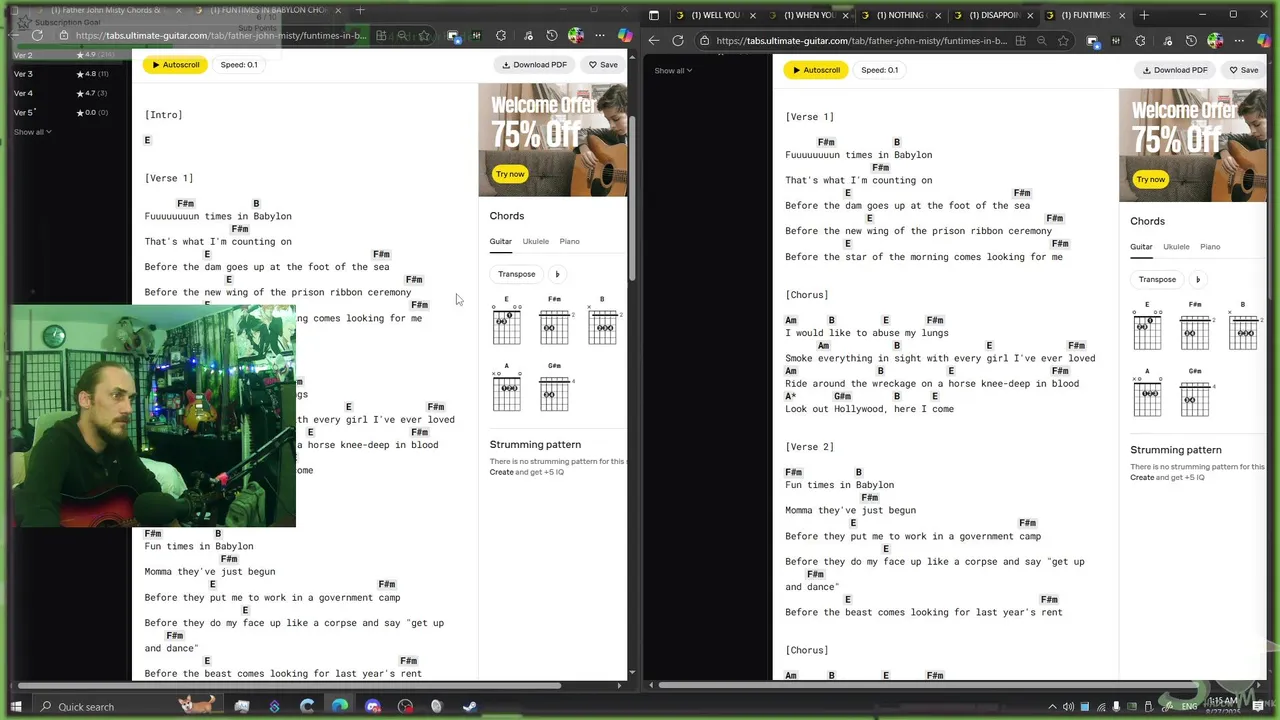Open the right browser's three-dot menu

pyautogui.click(x=1239, y=41)
